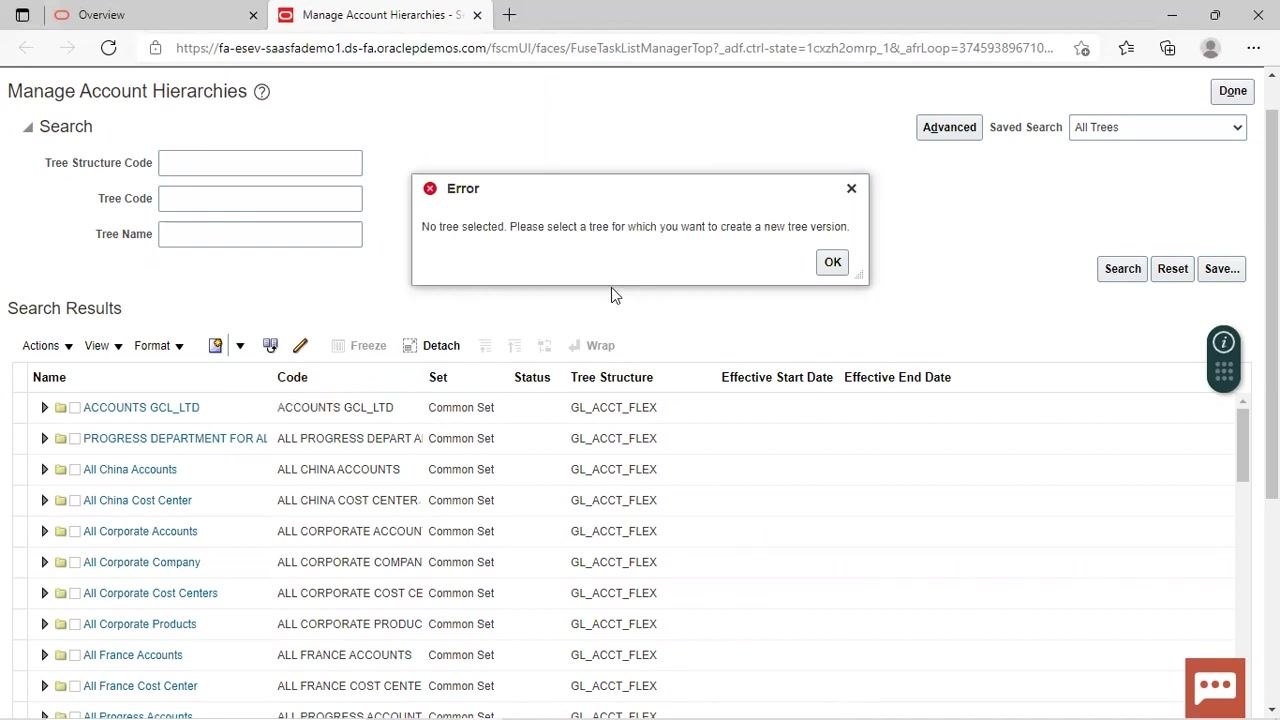Tick the checkbox for All Corporate Accounts

click(x=75, y=532)
